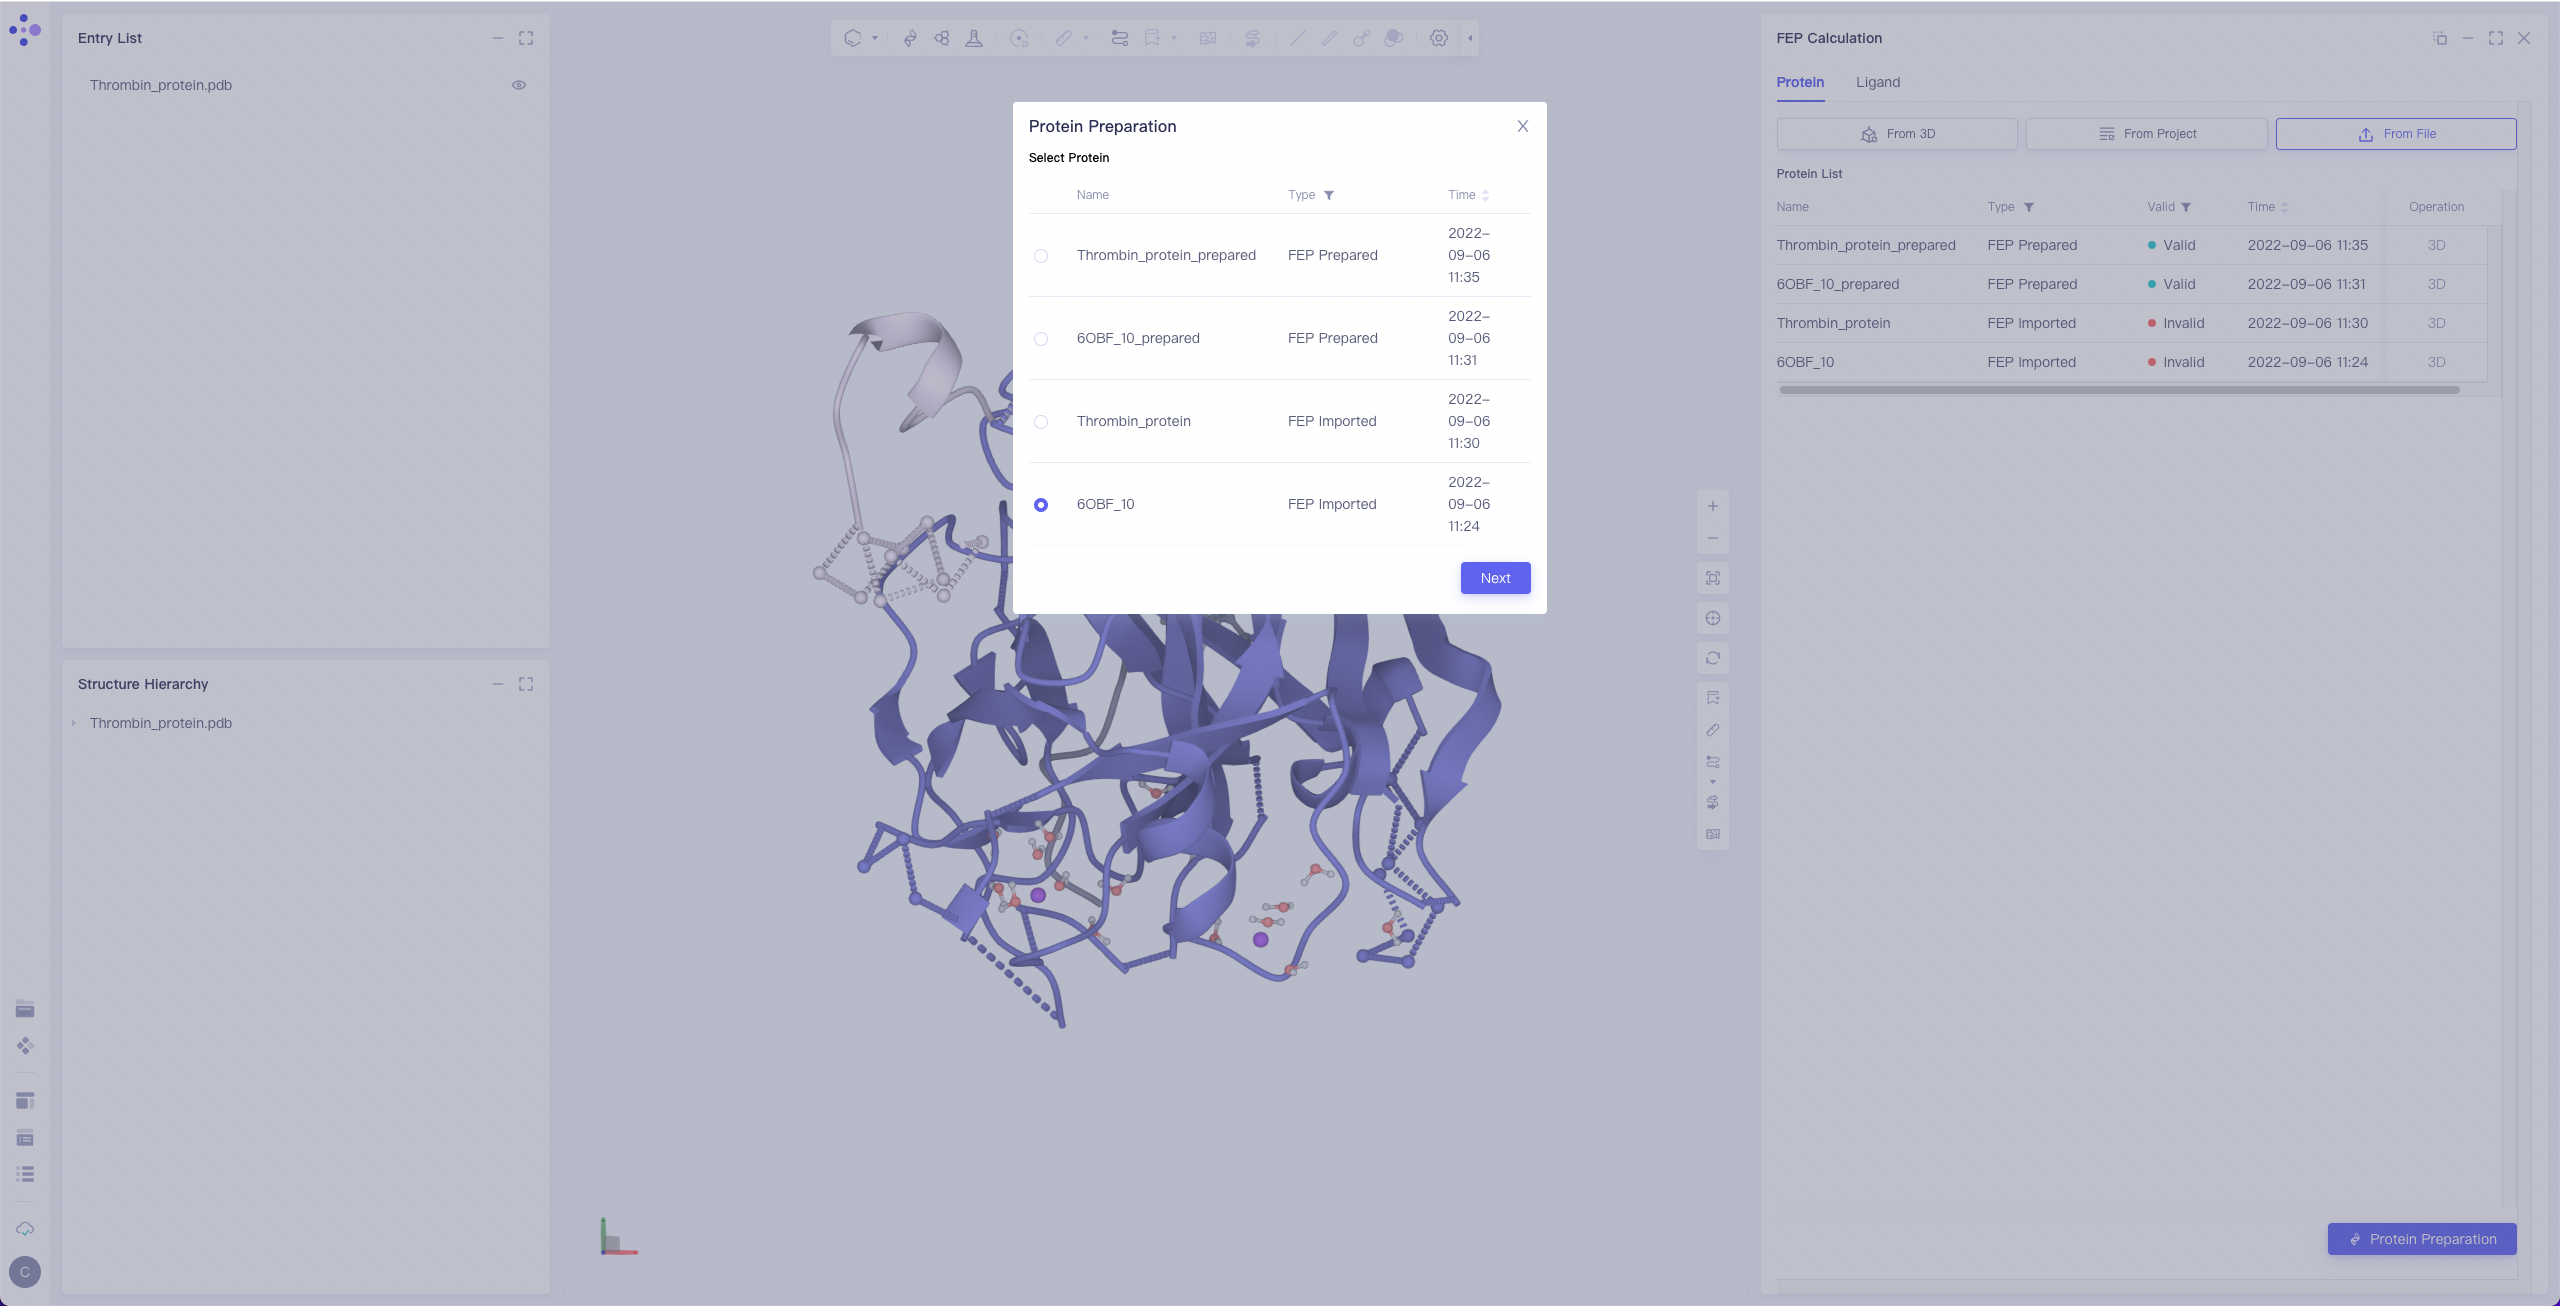Screen dimensions: 2560x1306
Task: Open the folder icon in left sidebar
Action: [25, 1009]
